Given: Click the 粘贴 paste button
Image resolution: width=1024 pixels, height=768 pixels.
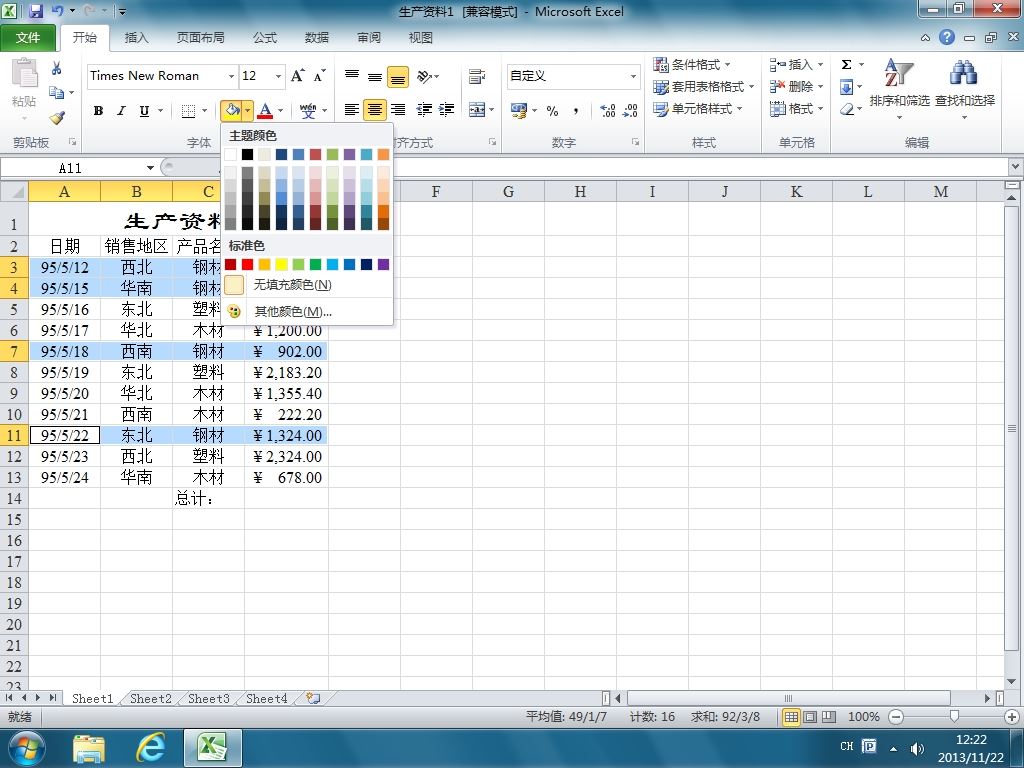Looking at the screenshot, I should tap(24, 89).
